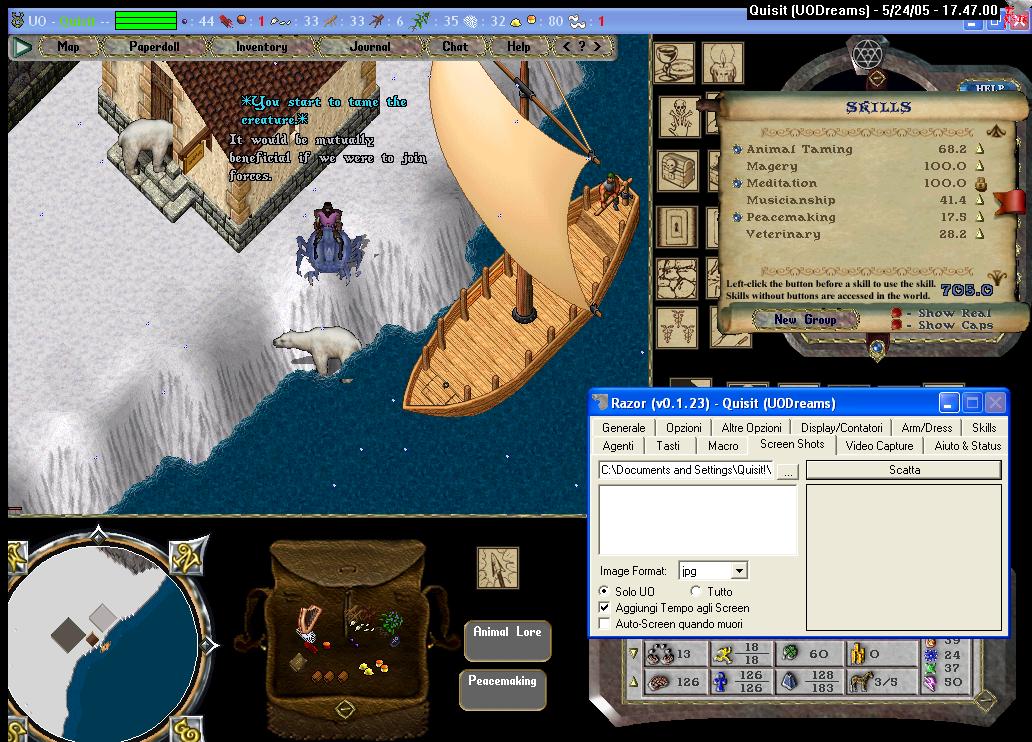Use the goblet and plate macro icon
Image resolution: width=1032 pixels, height=742 pixels.
674,63
